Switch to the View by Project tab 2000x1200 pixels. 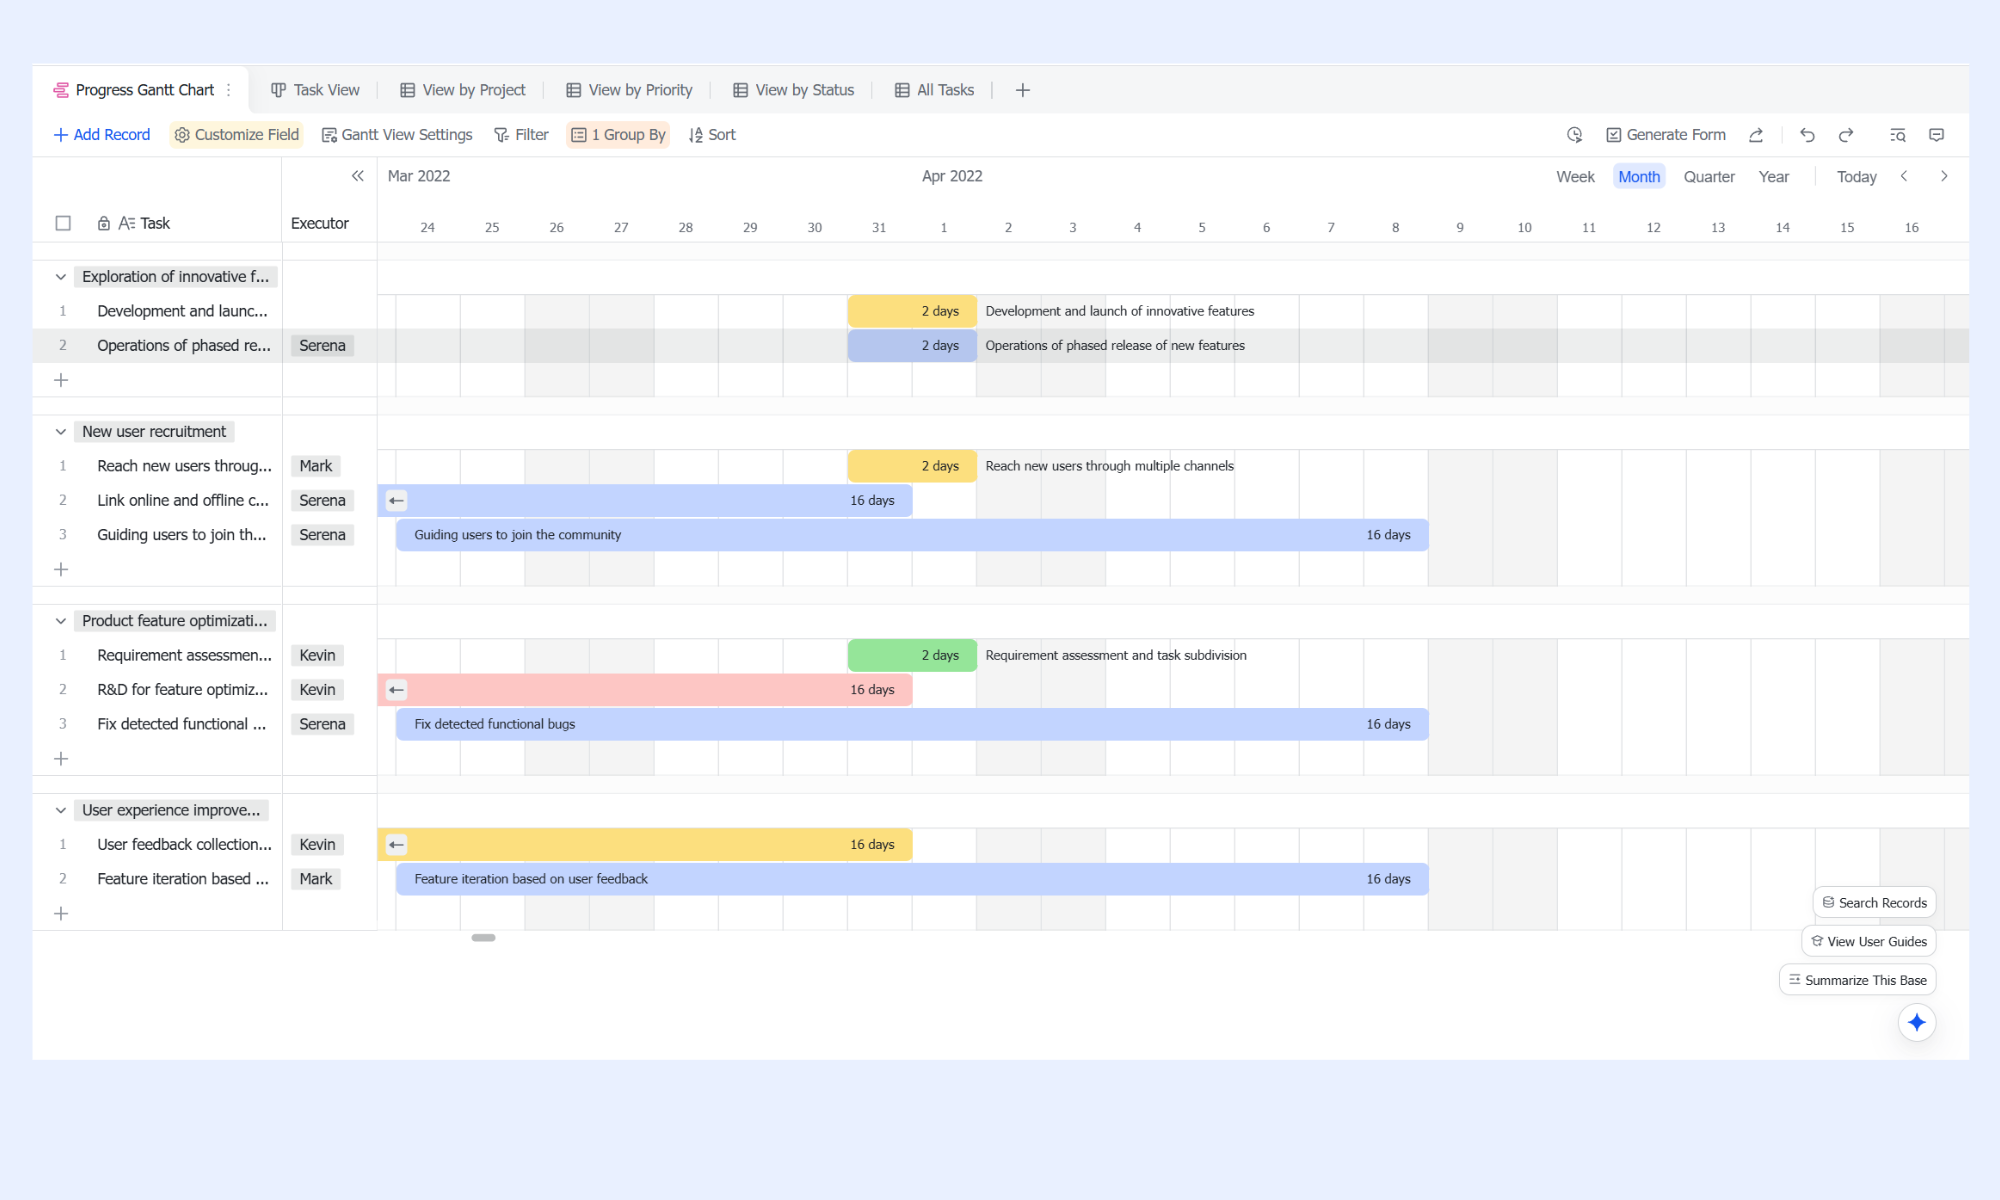coord(462,90)
